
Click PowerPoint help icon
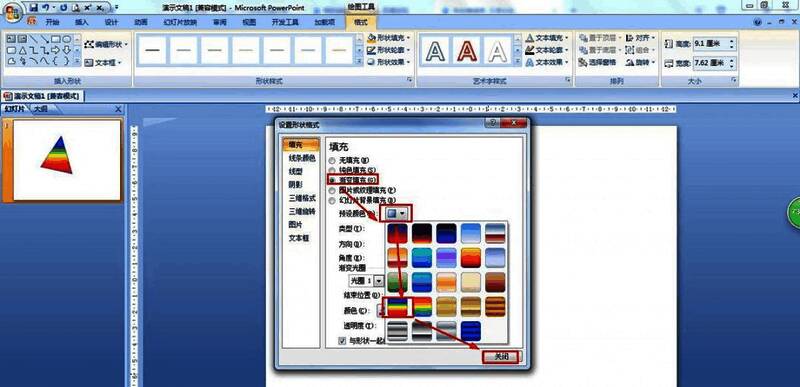pos(758,22)
